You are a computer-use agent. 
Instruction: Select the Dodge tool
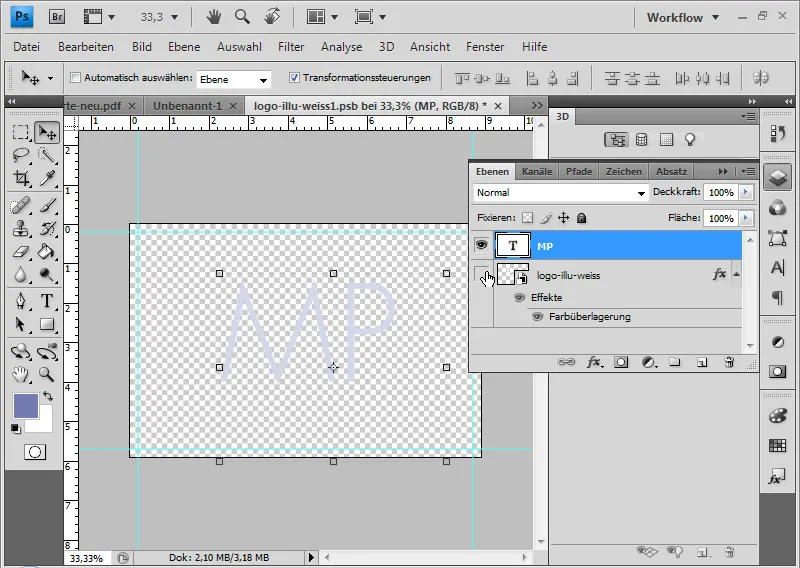point(47,275)
